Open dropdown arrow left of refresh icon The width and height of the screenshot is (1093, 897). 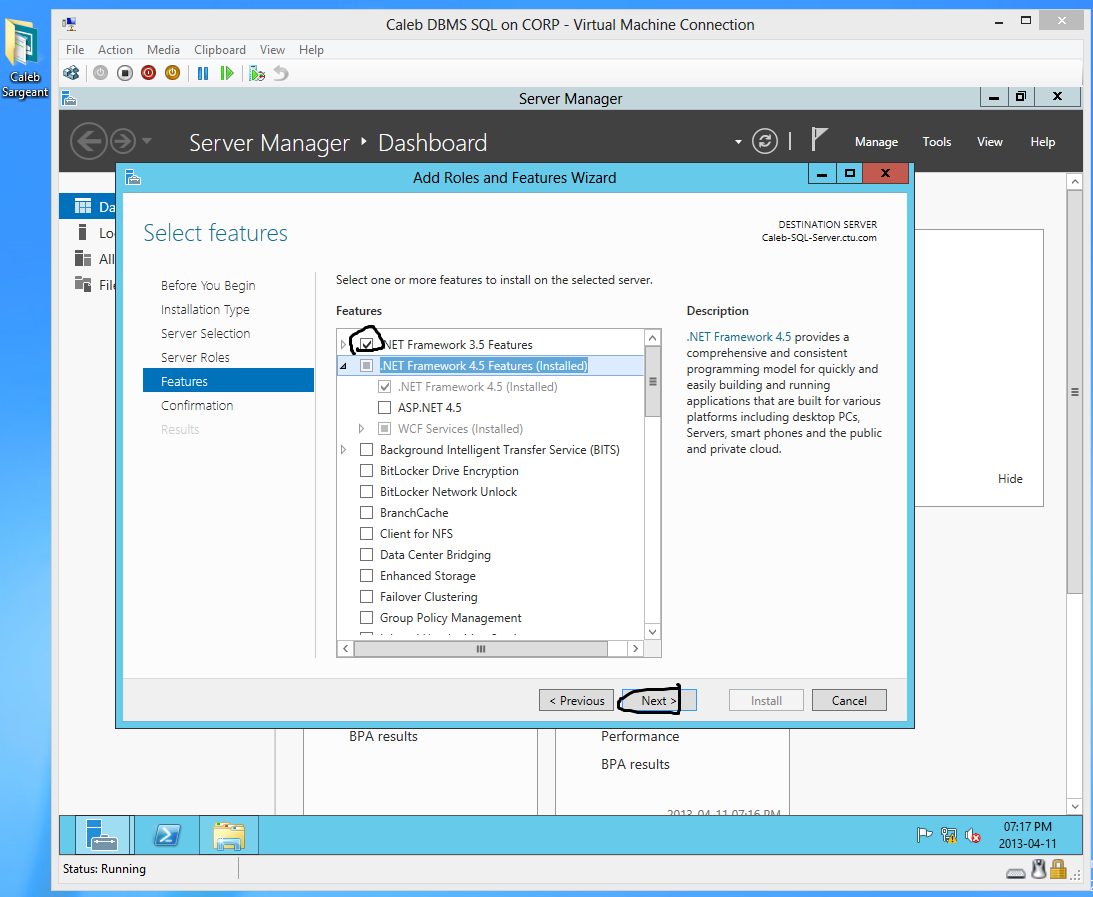coord(738,142)
